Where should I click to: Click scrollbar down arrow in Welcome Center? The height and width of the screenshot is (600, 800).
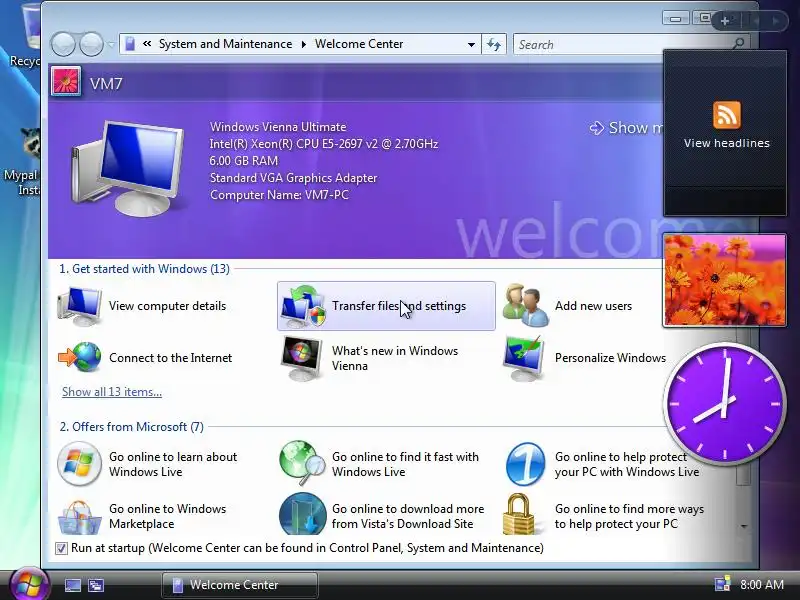(744, 527)
